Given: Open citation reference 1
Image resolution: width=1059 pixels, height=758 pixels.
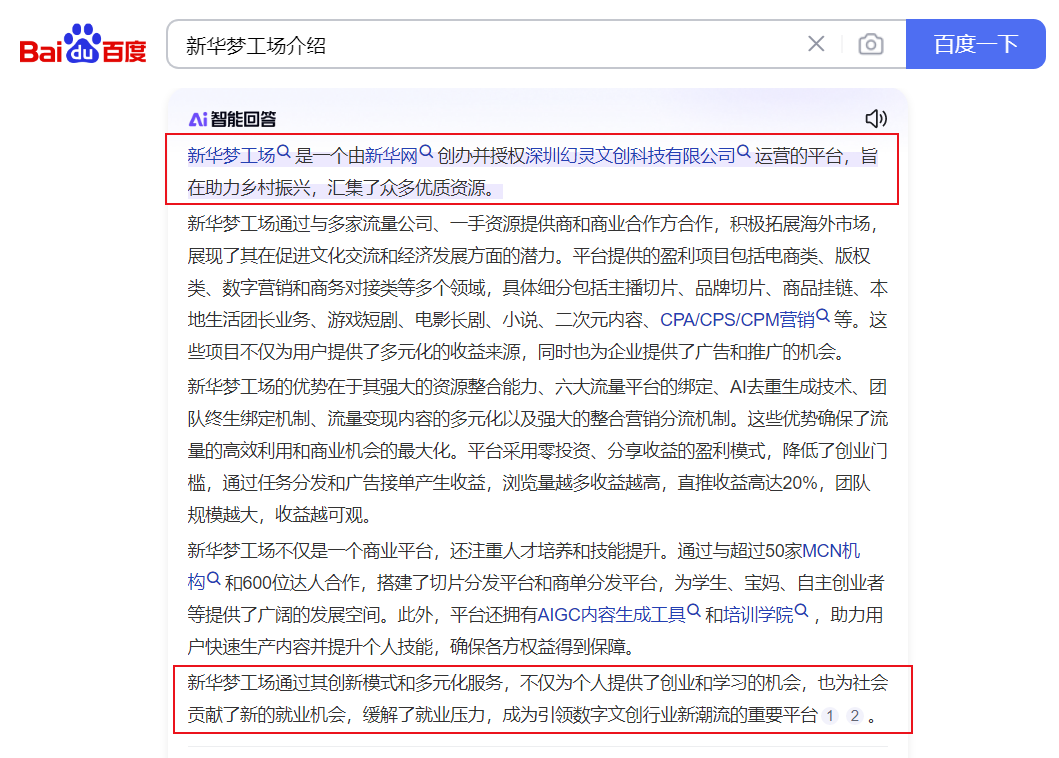Looking at the screenshot, I should (830, 715).
